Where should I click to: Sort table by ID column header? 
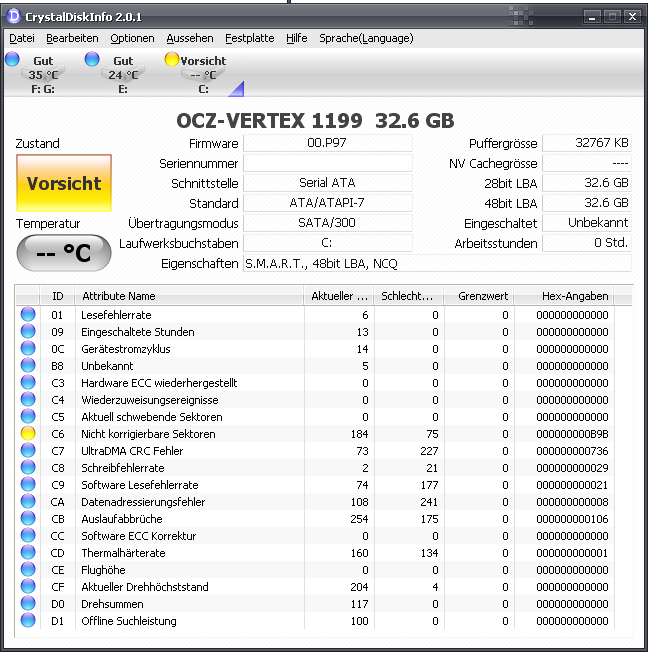[57, 296]
